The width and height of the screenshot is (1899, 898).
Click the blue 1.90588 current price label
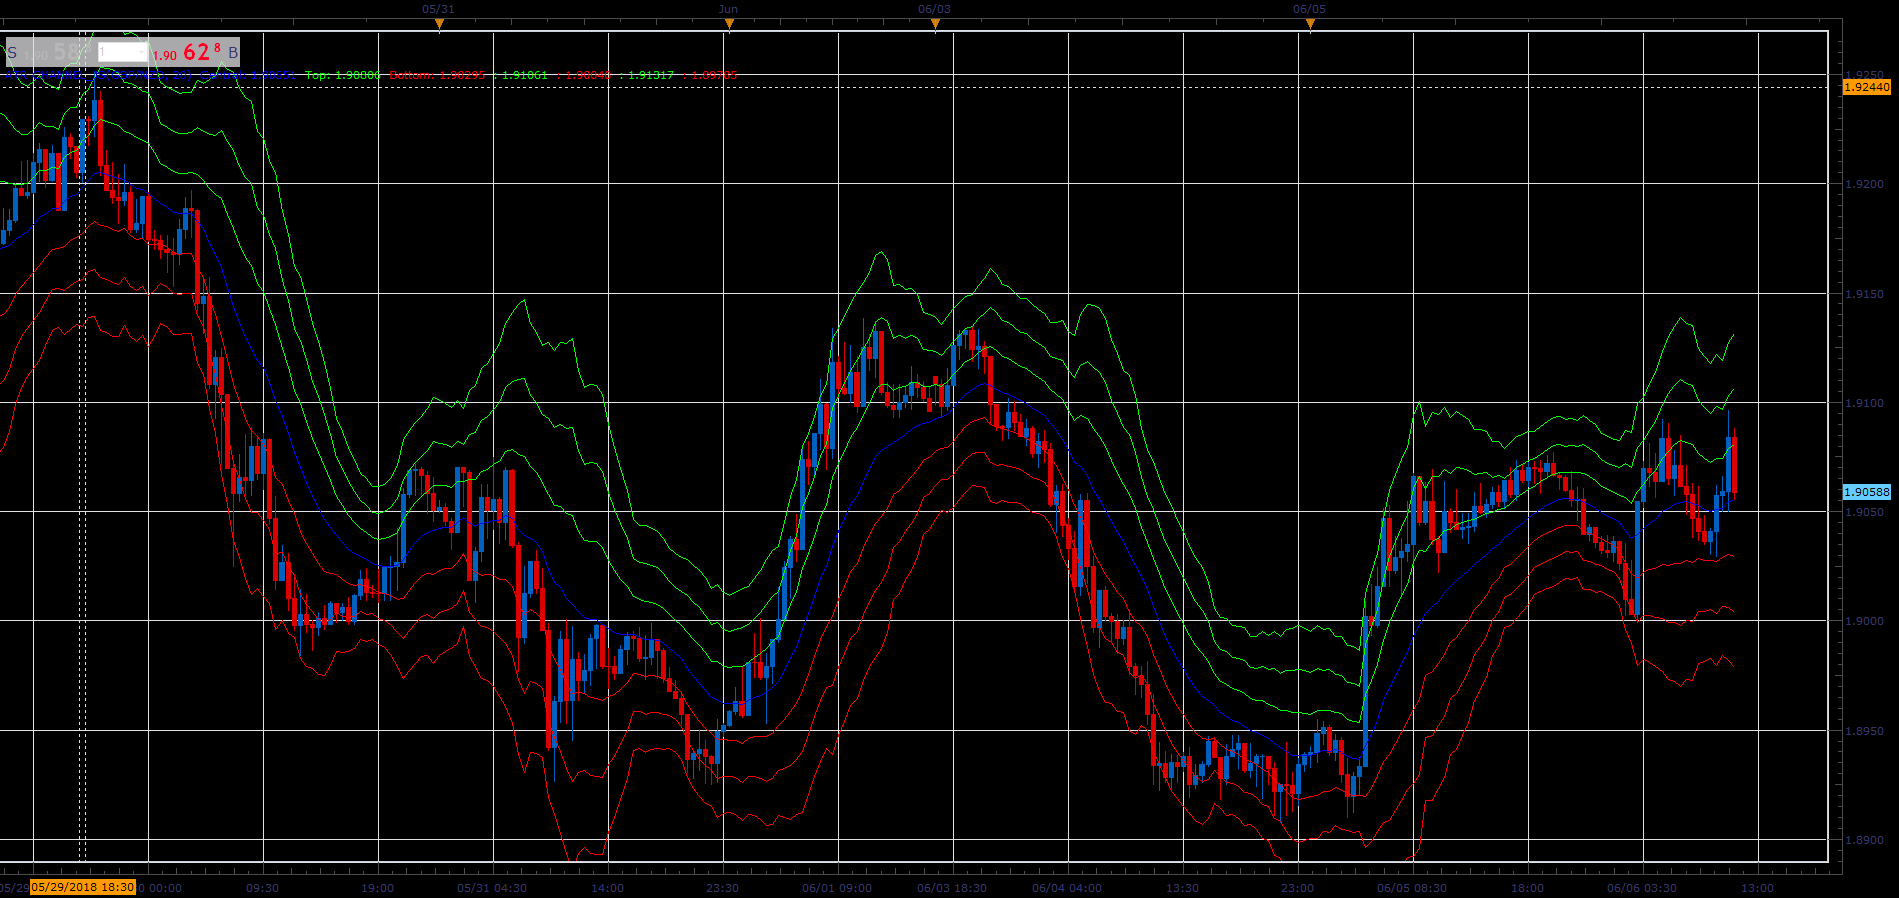(1866, 492)
